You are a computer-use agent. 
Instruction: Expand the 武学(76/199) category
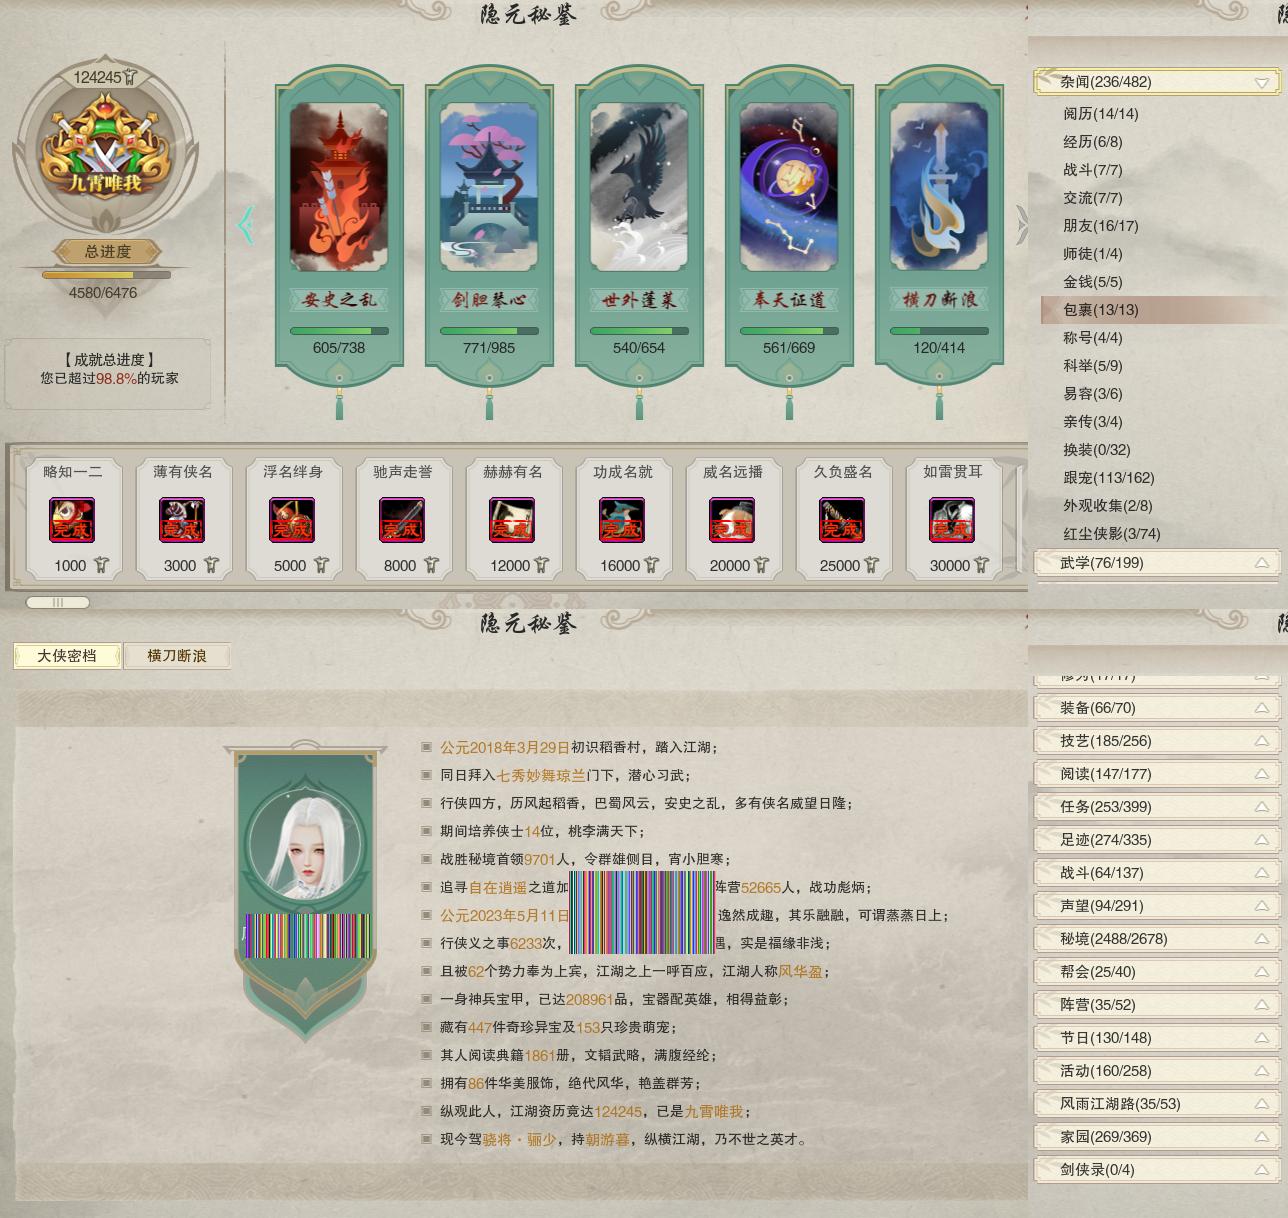tap(1261, 563)
